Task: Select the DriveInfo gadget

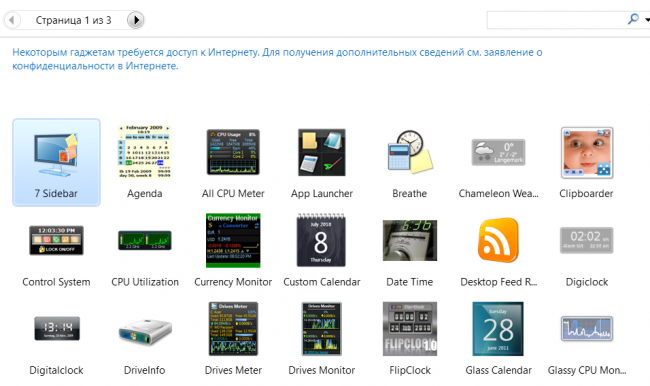Action: pos(145,339)
